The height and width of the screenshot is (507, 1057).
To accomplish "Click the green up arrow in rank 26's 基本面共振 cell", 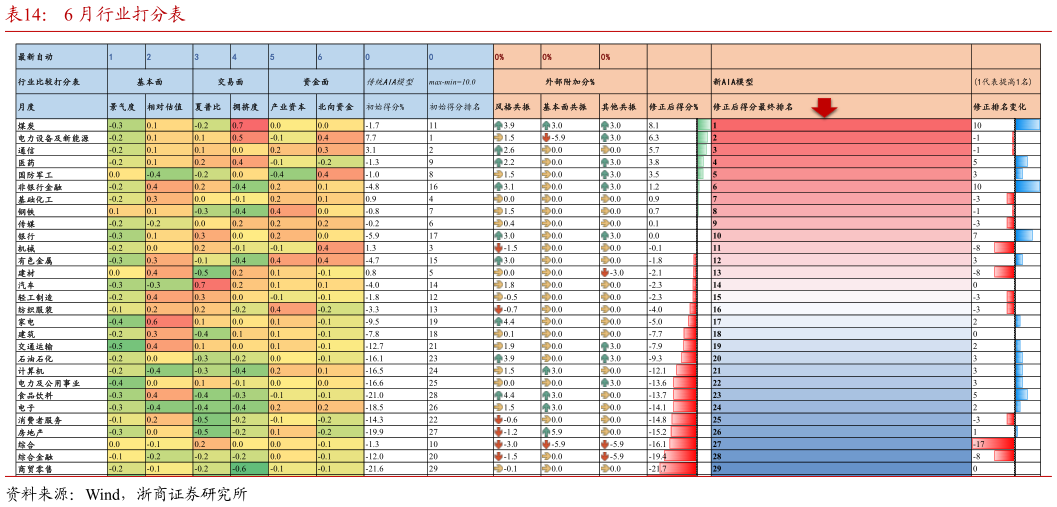I will coord(547,432).
